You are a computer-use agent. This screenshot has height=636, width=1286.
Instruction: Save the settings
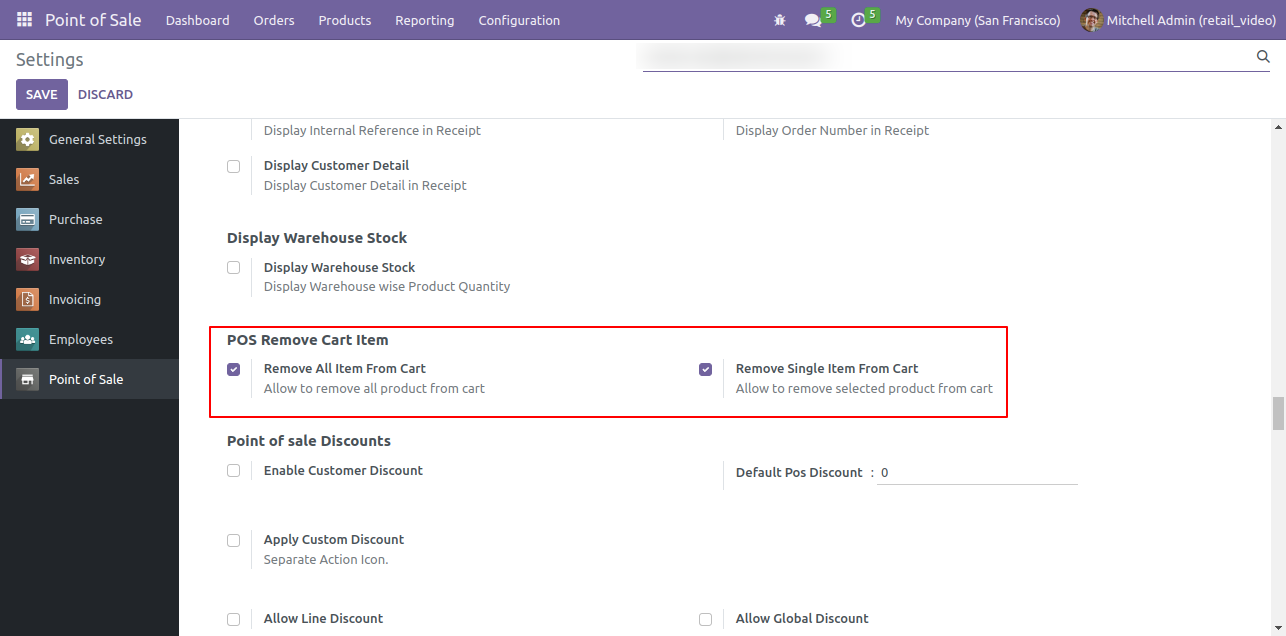pos(42,94)
